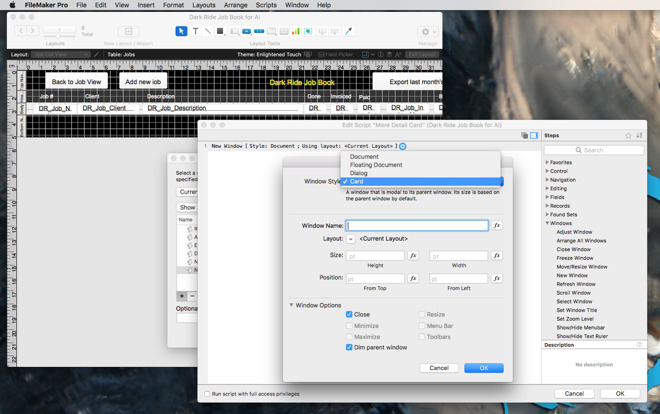Toggle the Toolbars checkbox
This screenshot has height=414, width=660.
(421, 337)
